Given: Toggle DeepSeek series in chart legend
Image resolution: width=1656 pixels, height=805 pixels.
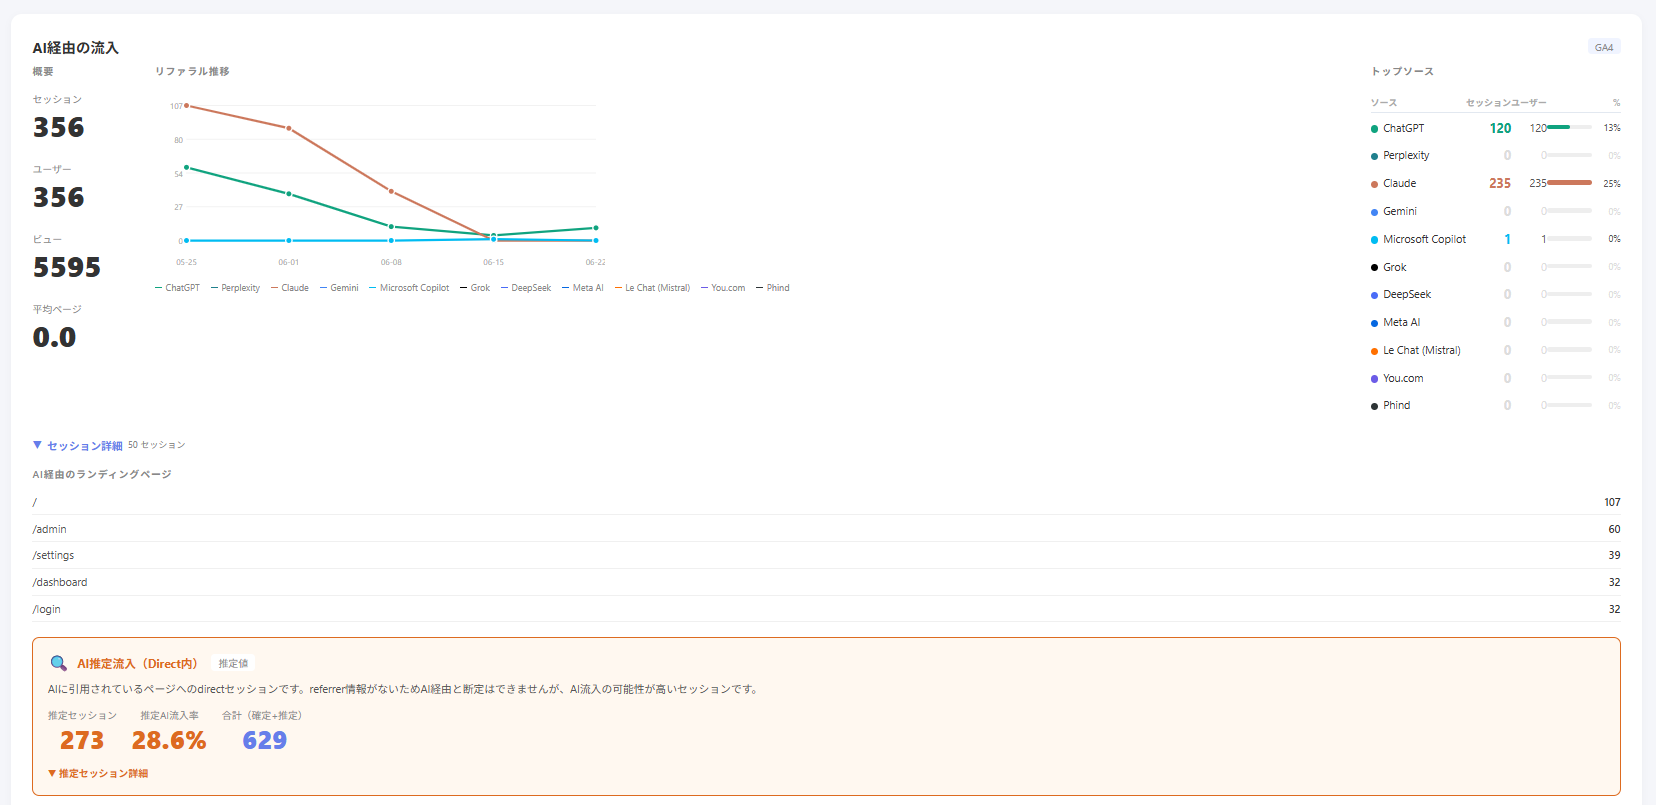Looking at the screenshot, I should coord(526,288).
